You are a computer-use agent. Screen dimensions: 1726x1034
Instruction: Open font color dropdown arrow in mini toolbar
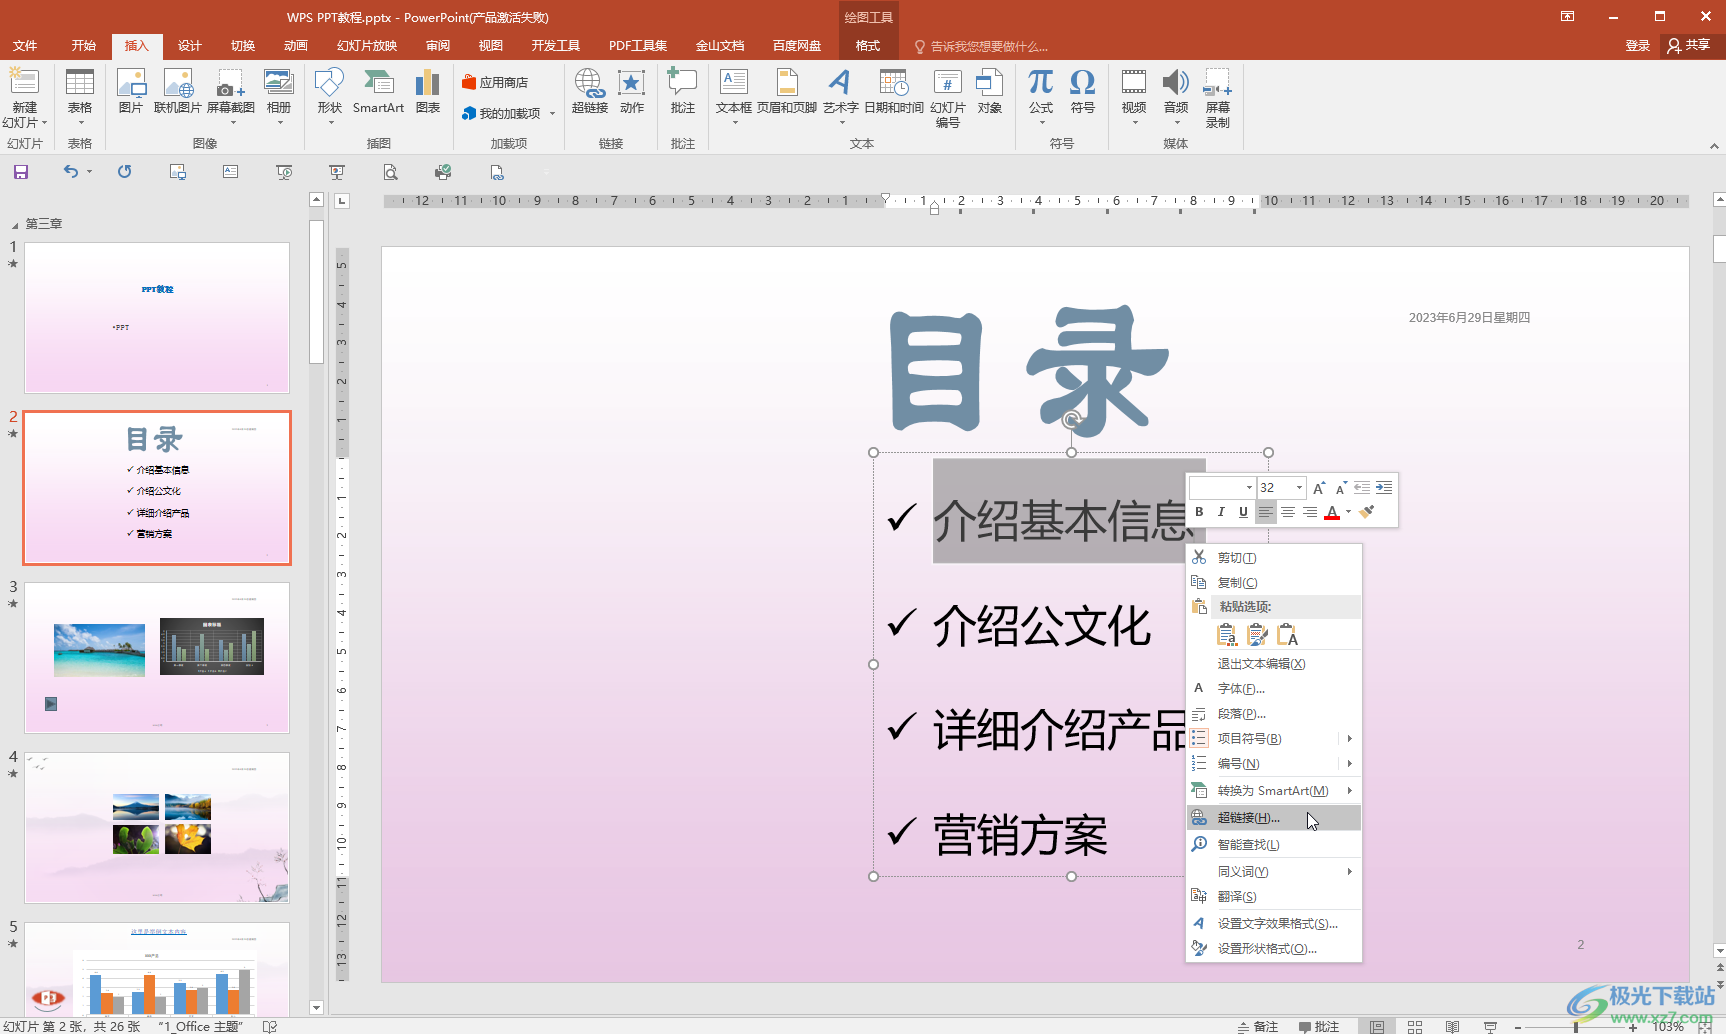[x=1349, y=512]
